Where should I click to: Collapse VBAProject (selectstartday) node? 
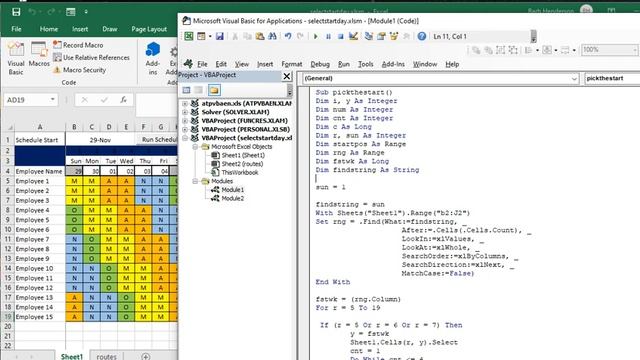click(x=185, y=138)
